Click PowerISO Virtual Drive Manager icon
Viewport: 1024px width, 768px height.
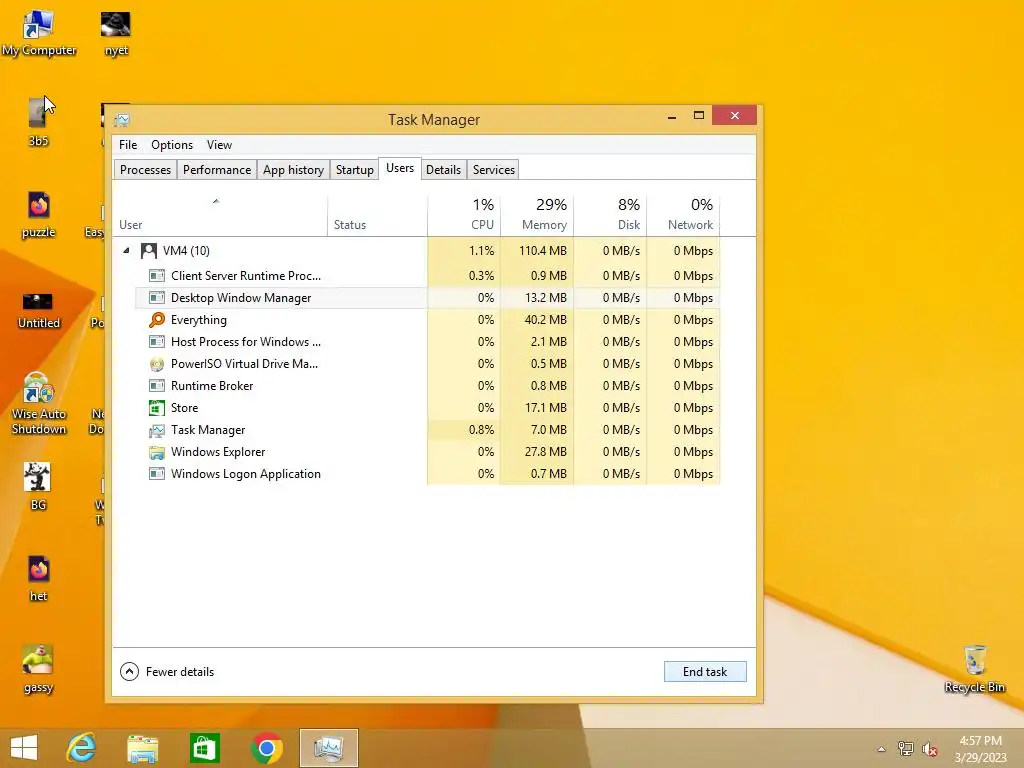(x=157, y=364)
